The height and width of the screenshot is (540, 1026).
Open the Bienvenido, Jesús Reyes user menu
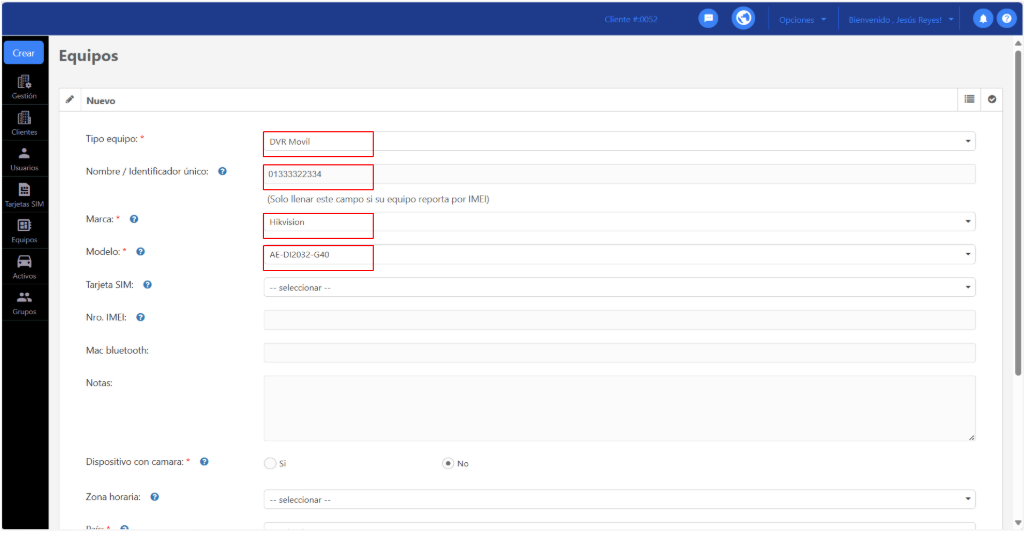[900, 20]
